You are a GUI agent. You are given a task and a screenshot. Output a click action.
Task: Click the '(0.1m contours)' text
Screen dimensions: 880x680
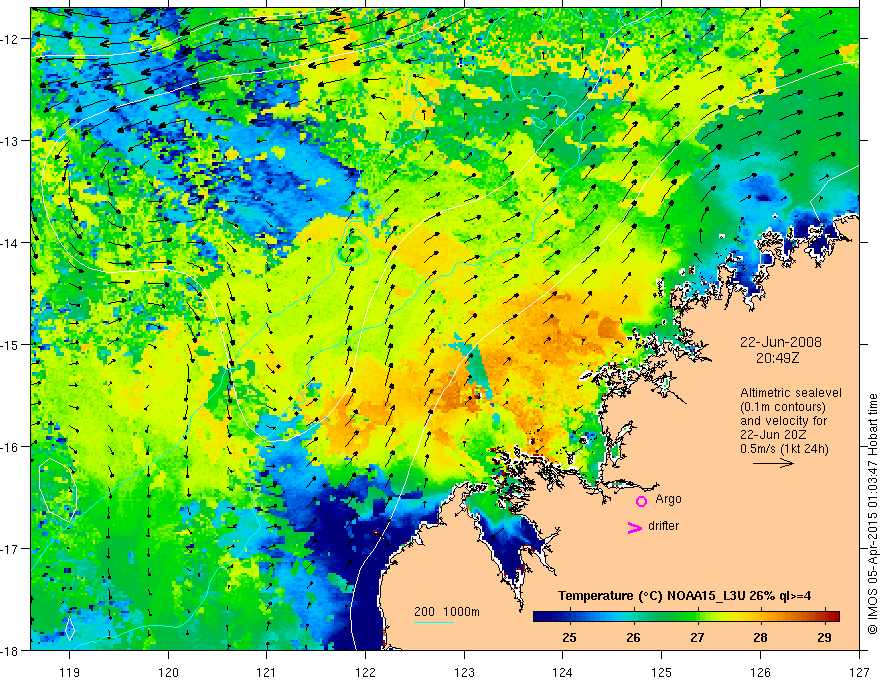coord(783,407)
